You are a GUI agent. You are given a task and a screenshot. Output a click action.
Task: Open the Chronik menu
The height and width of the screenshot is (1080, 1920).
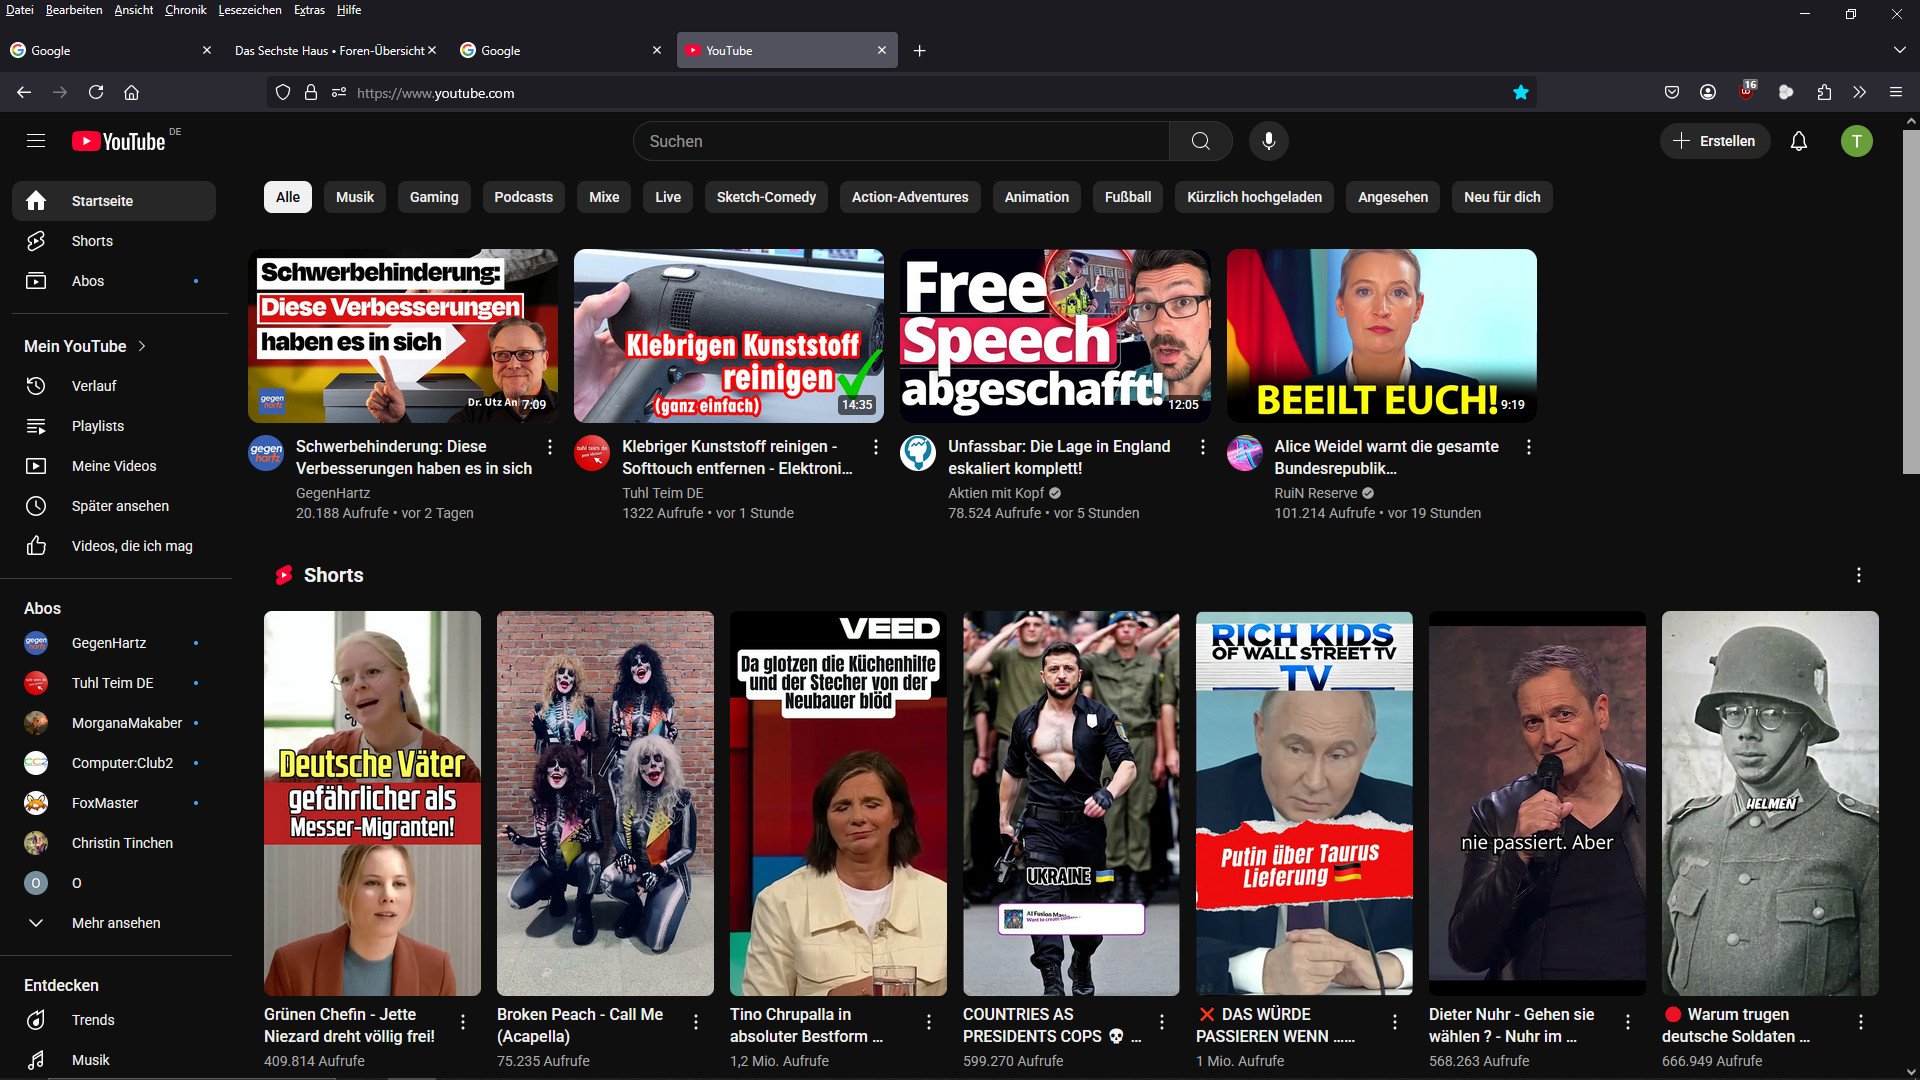pos(186,10)
